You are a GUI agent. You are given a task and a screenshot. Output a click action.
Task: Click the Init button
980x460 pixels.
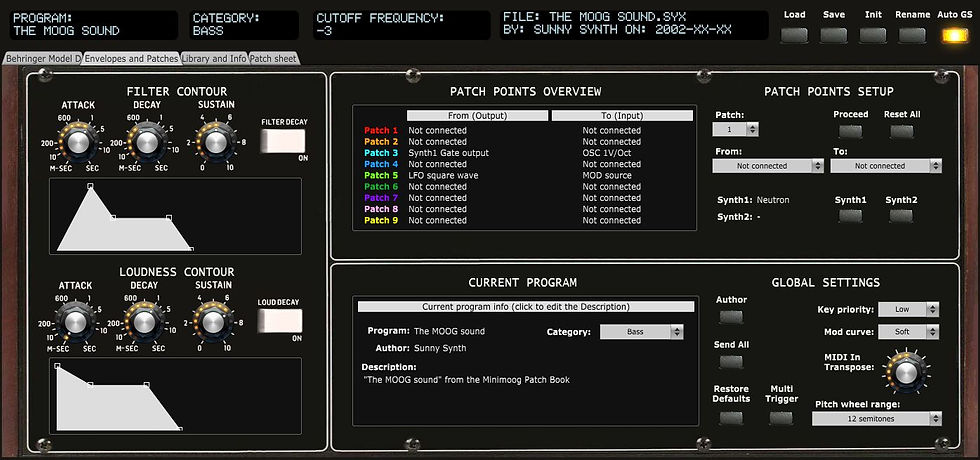coord(873,35)
